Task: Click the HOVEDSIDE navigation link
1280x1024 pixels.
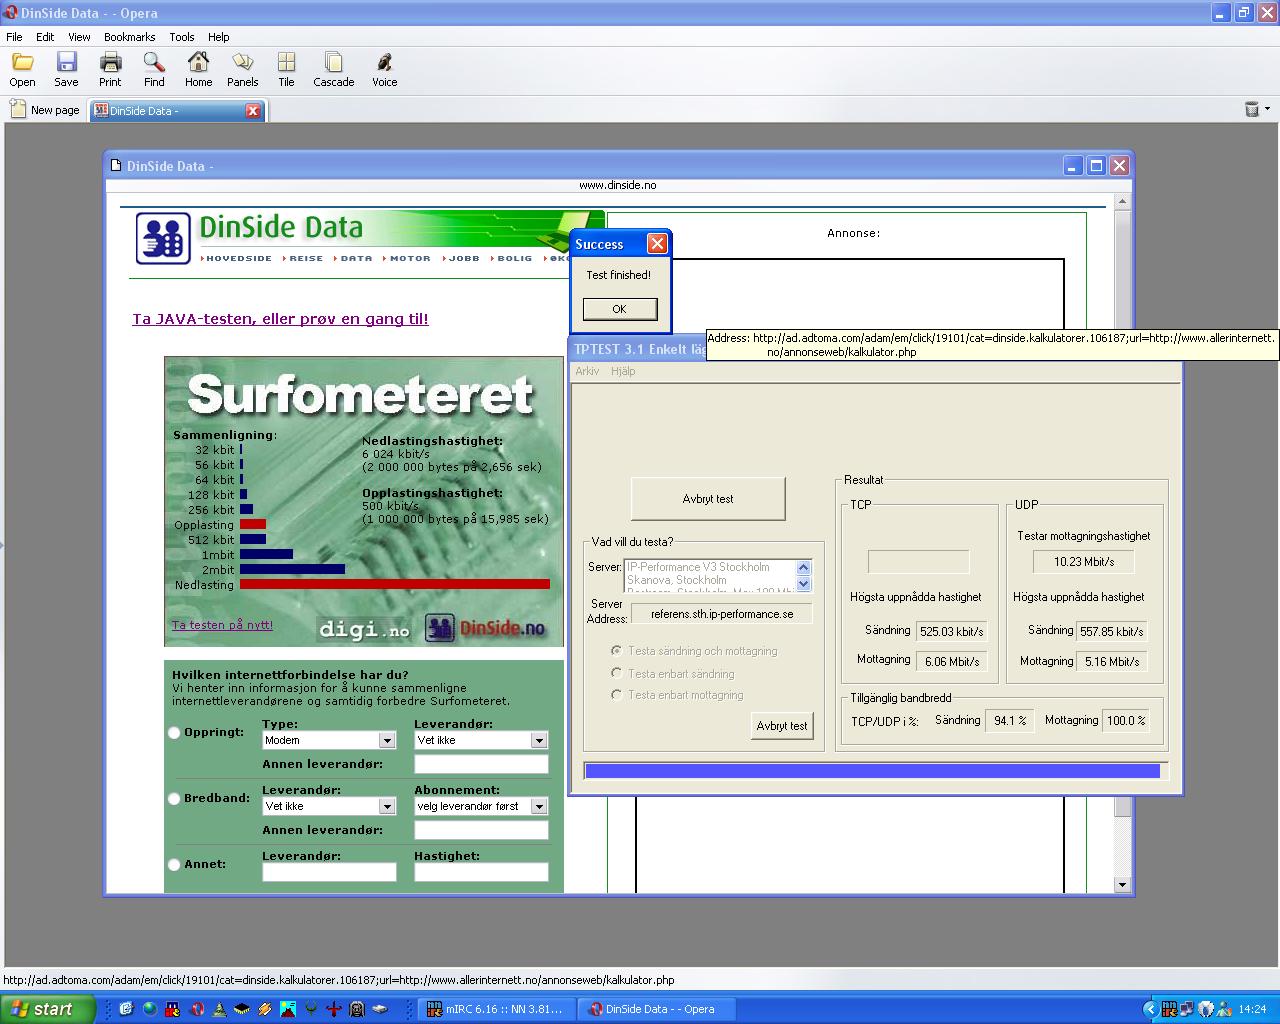Action: tap(237, 258)
